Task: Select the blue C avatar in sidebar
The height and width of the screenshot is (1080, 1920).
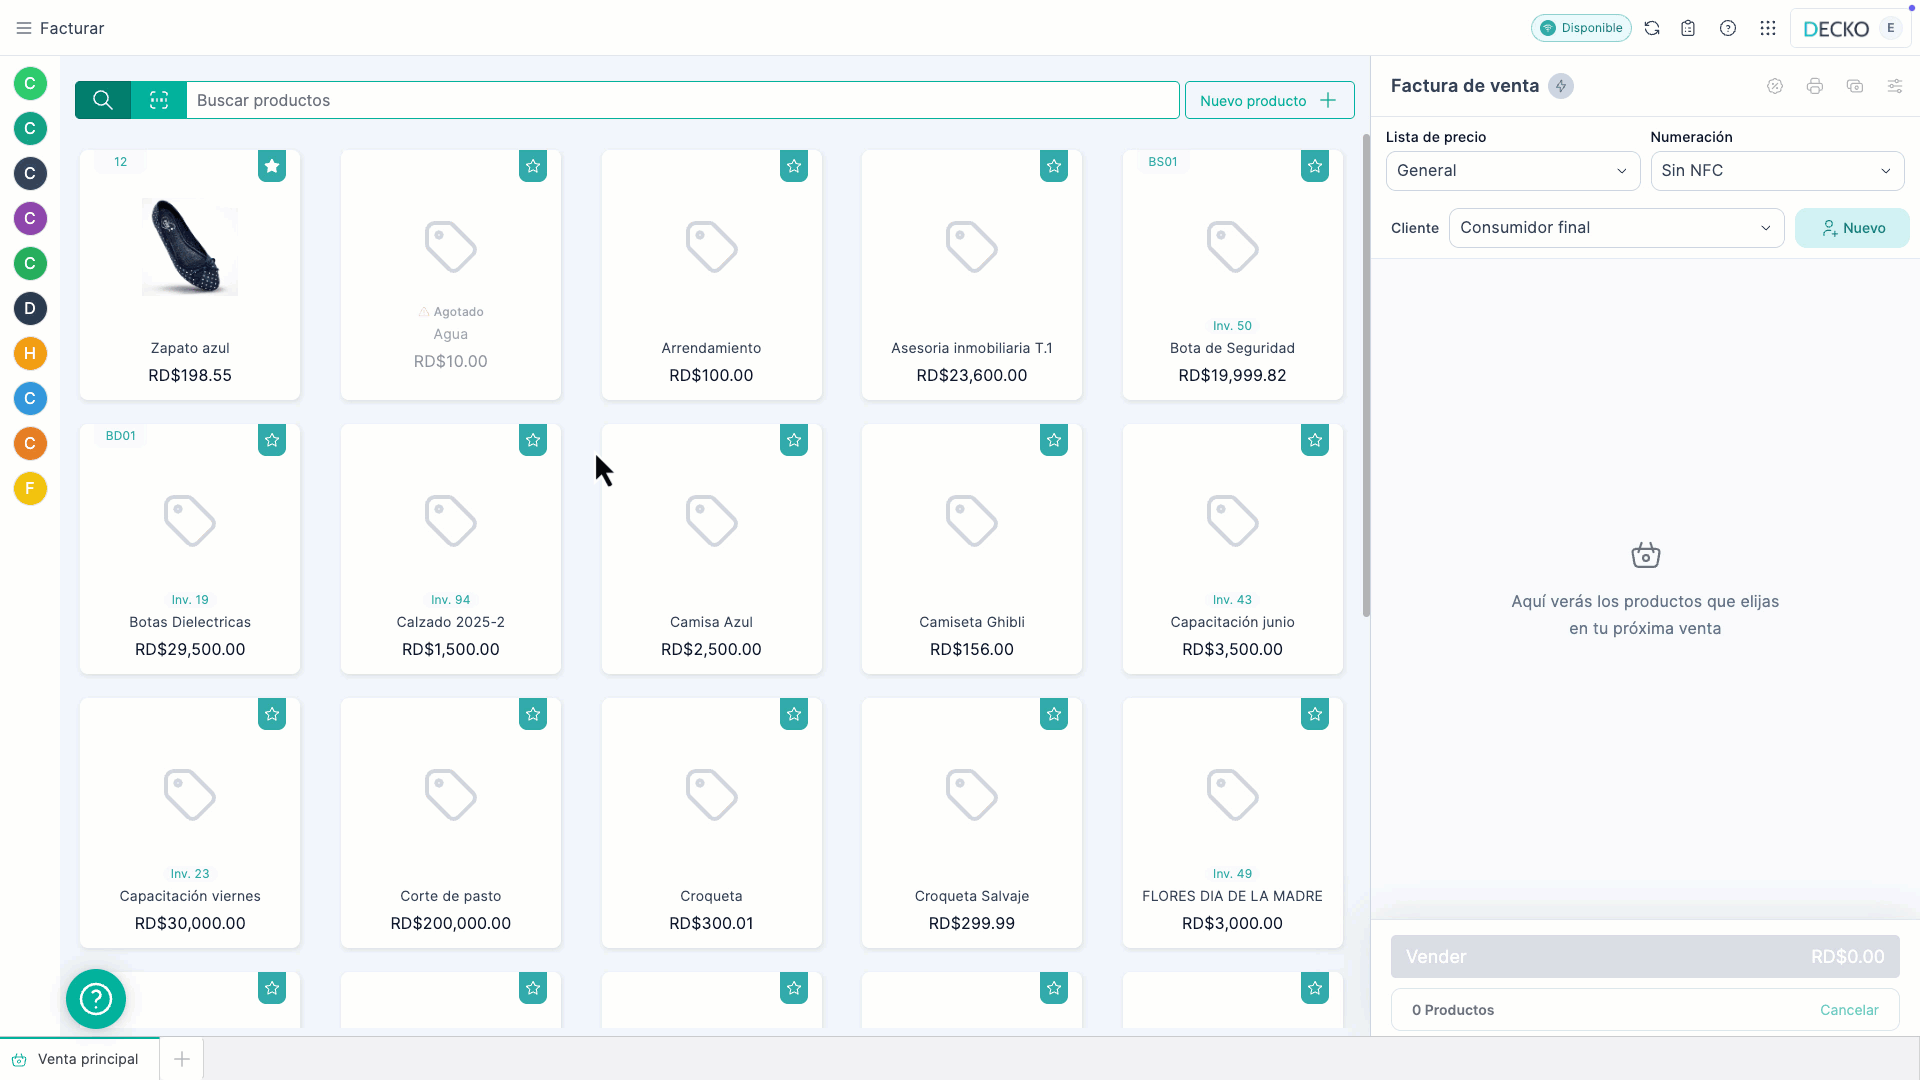Action: pyautogui.click(x=30, y=398)
